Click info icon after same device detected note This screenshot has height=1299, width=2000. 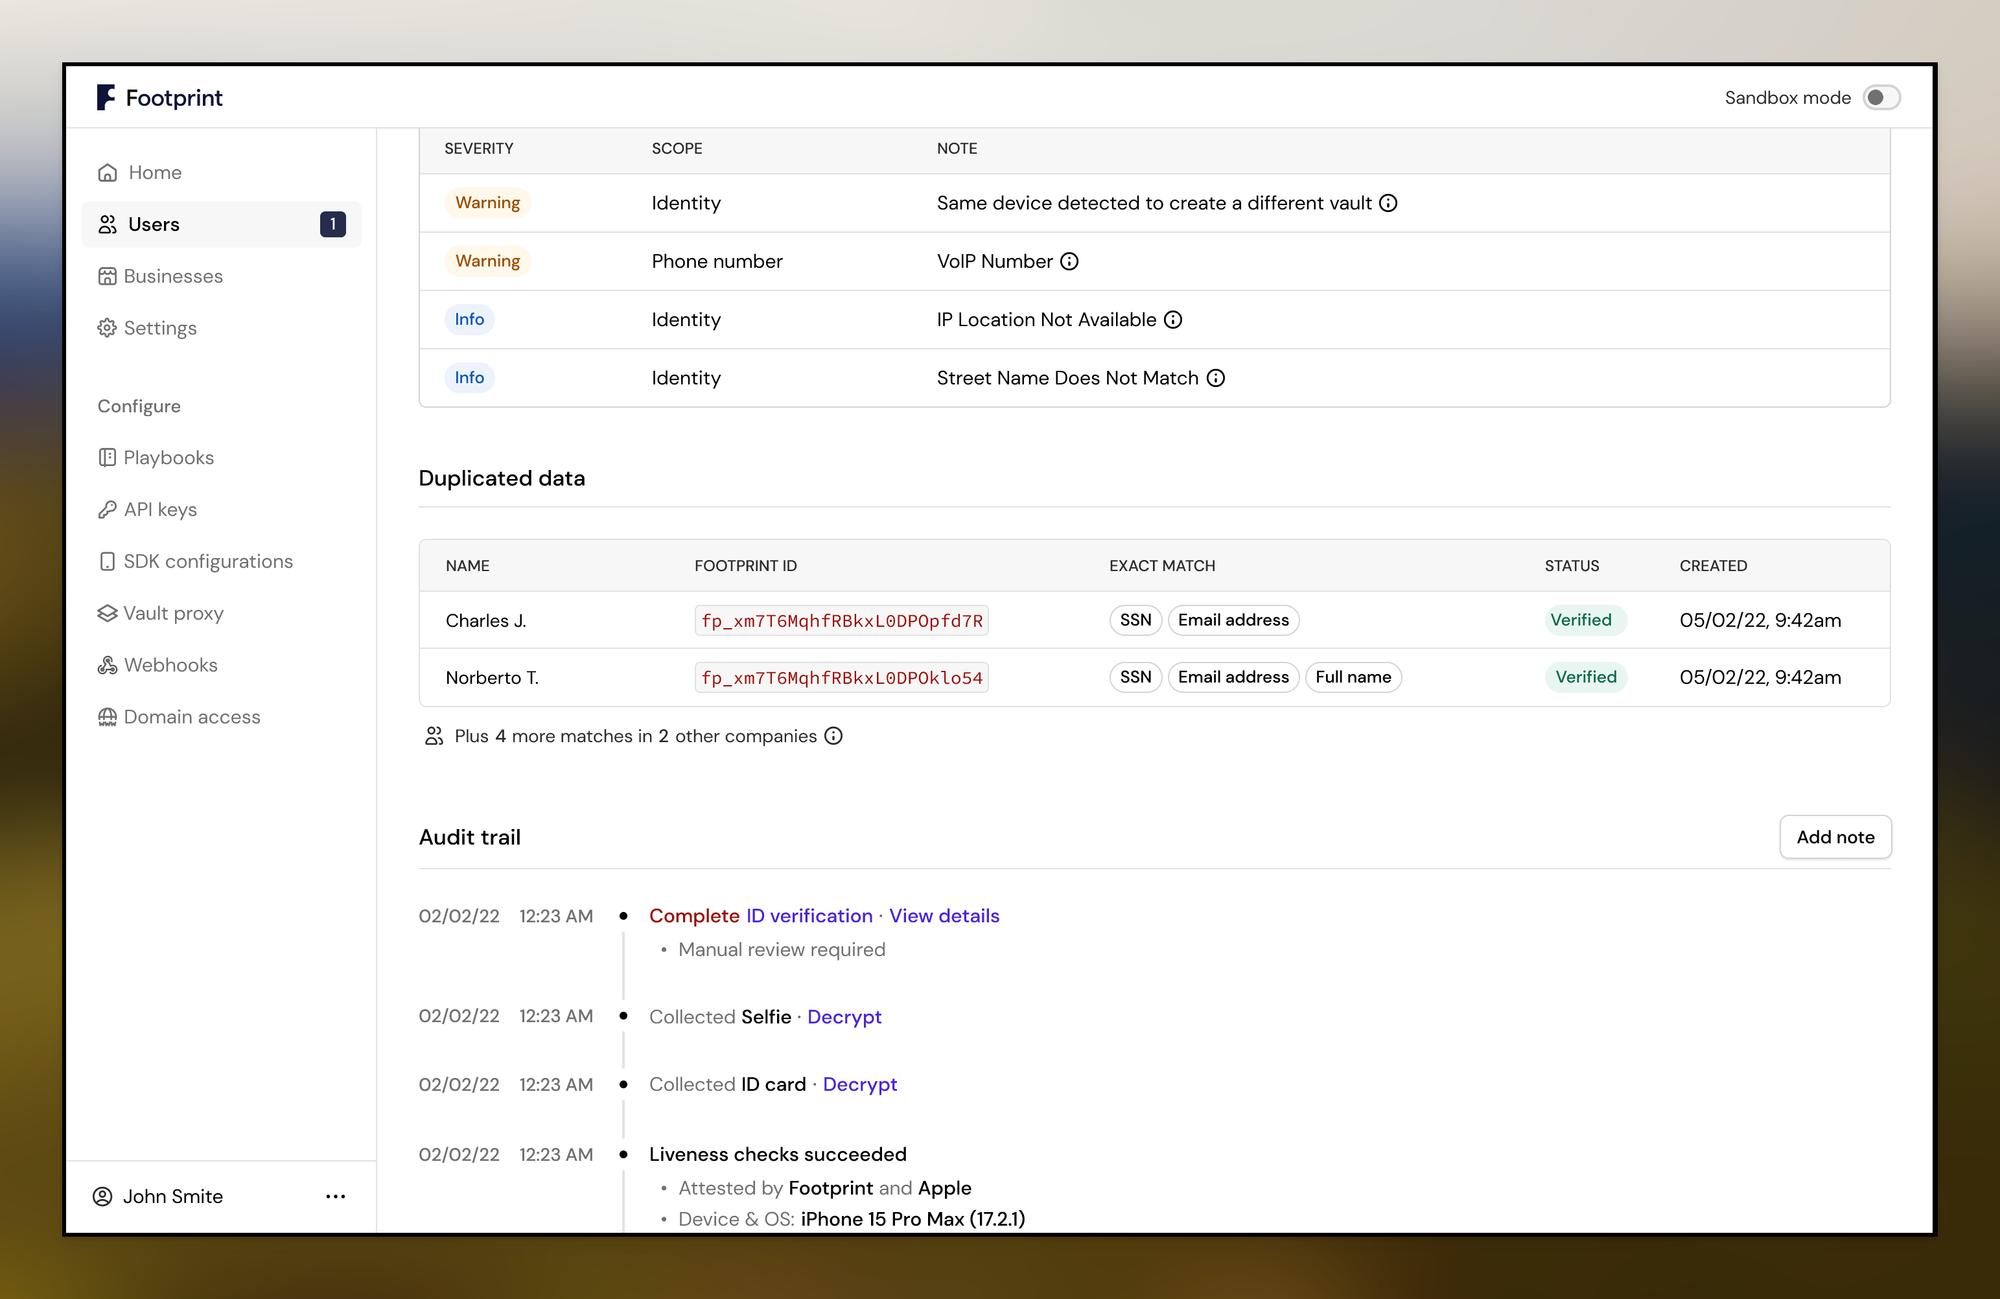1388,203
